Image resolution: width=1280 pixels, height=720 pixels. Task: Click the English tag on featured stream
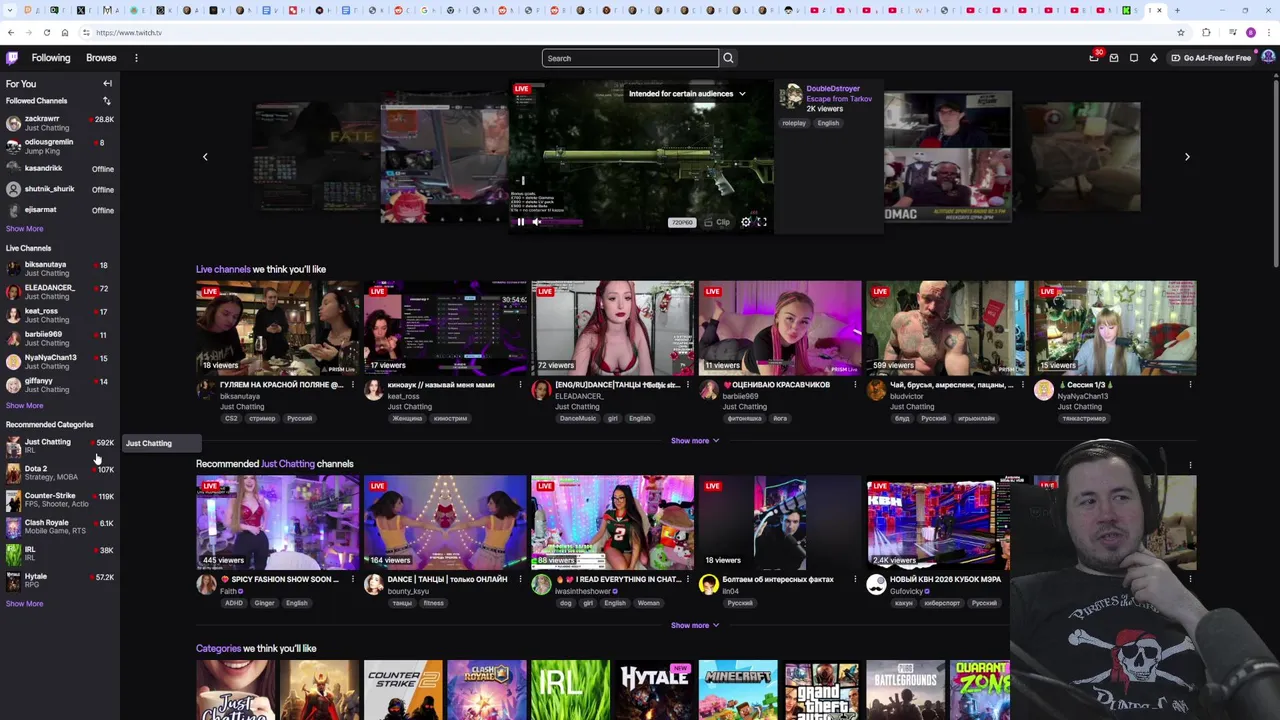tap(828, 123)
